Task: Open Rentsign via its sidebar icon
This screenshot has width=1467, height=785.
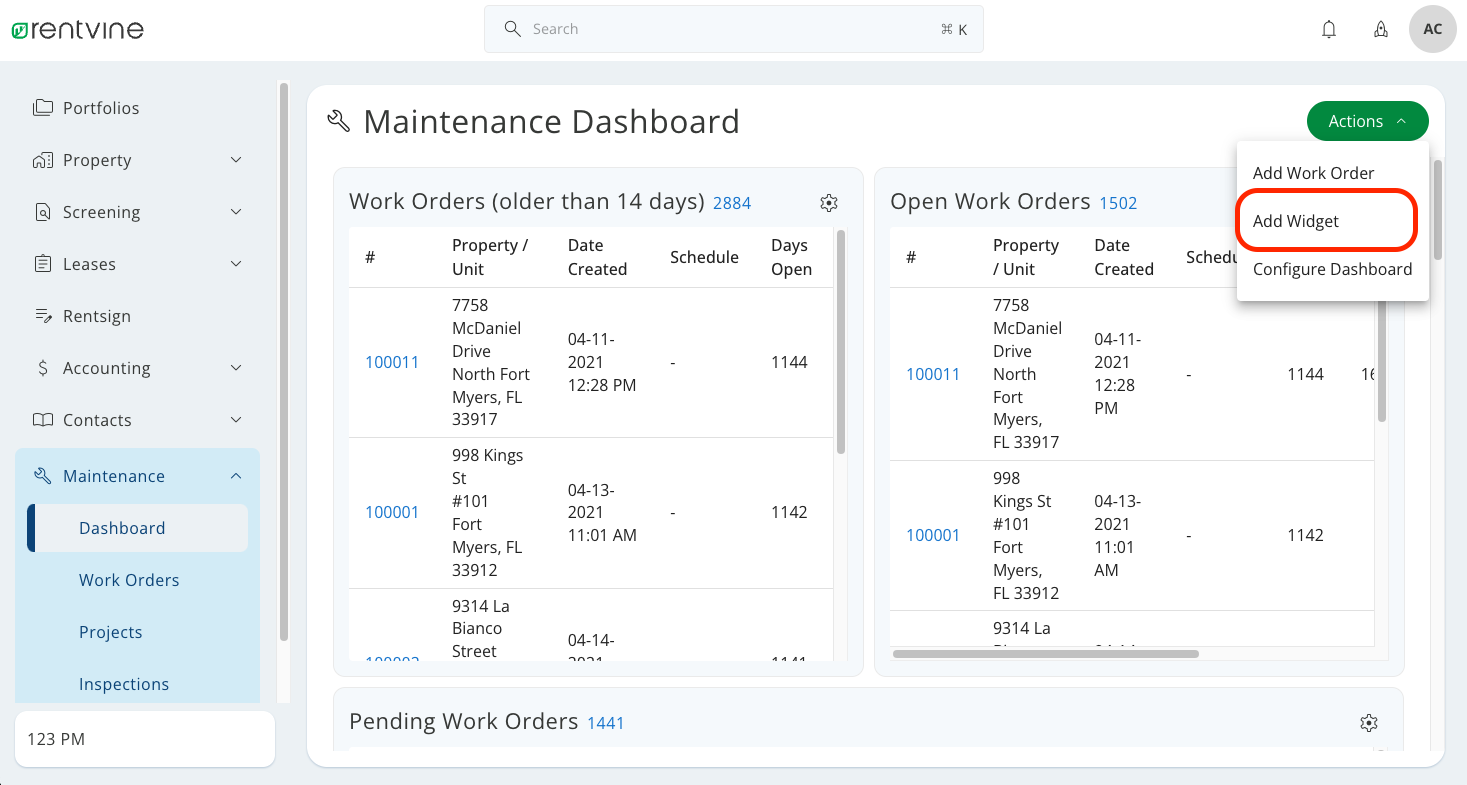Action: pos(42,316)
